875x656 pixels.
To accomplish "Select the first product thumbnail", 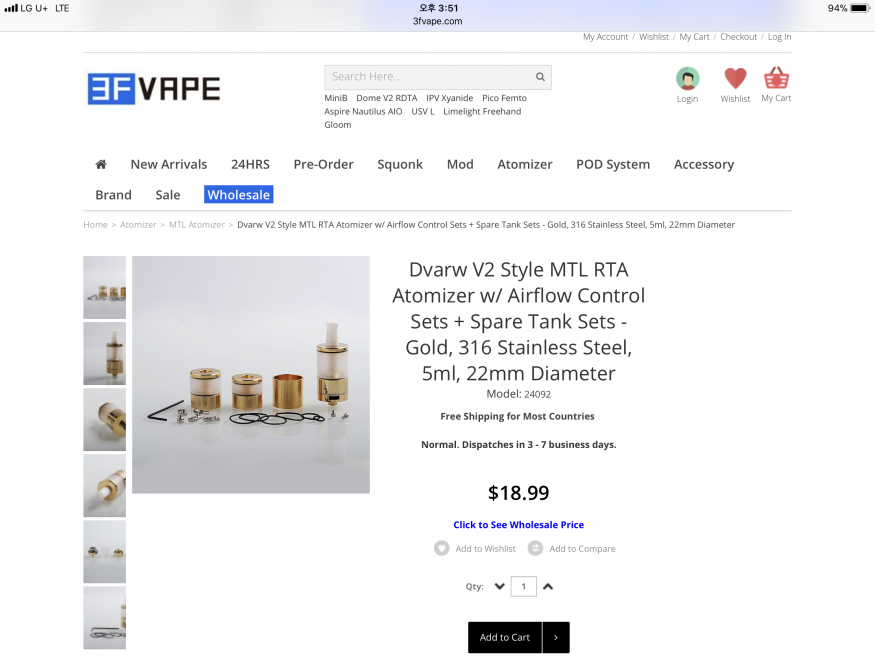I will (104, 287).
